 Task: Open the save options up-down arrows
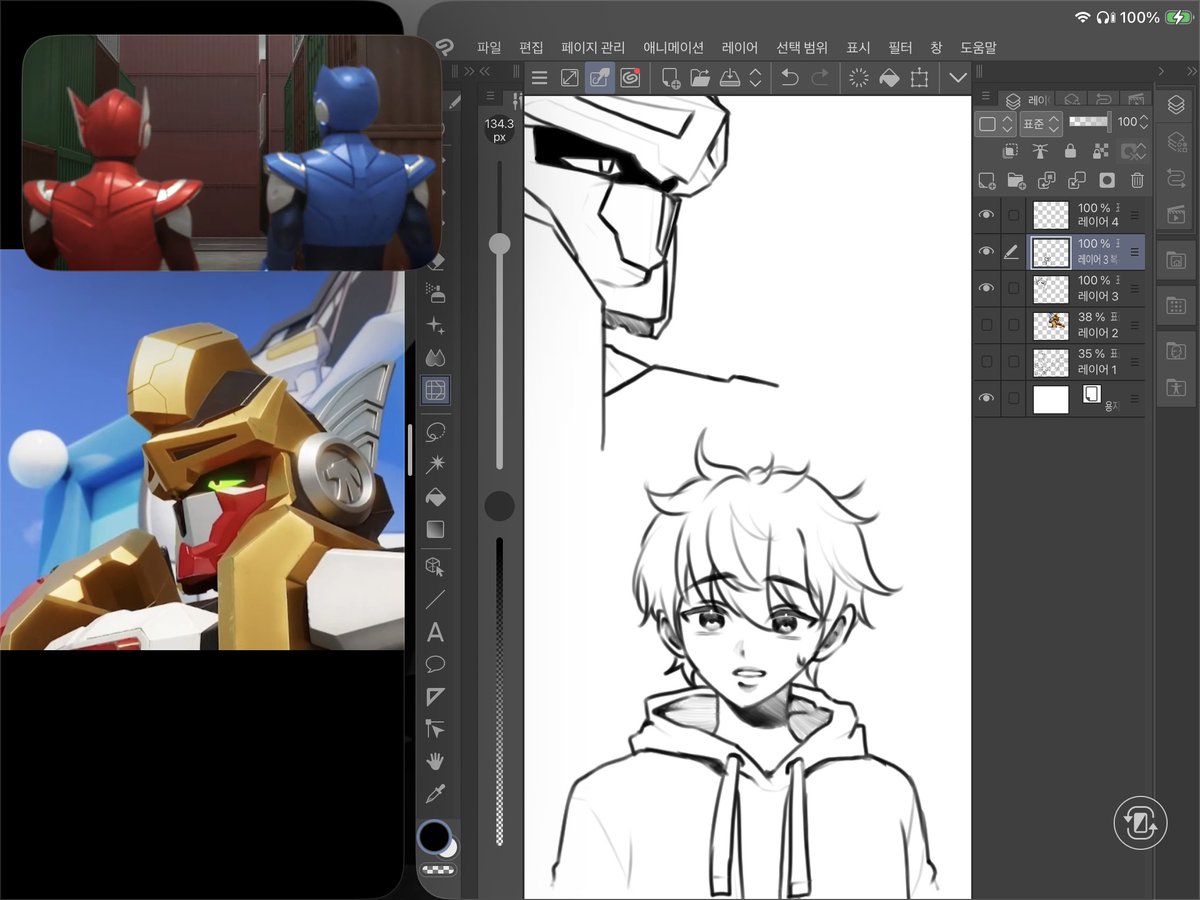pos(756,78)
